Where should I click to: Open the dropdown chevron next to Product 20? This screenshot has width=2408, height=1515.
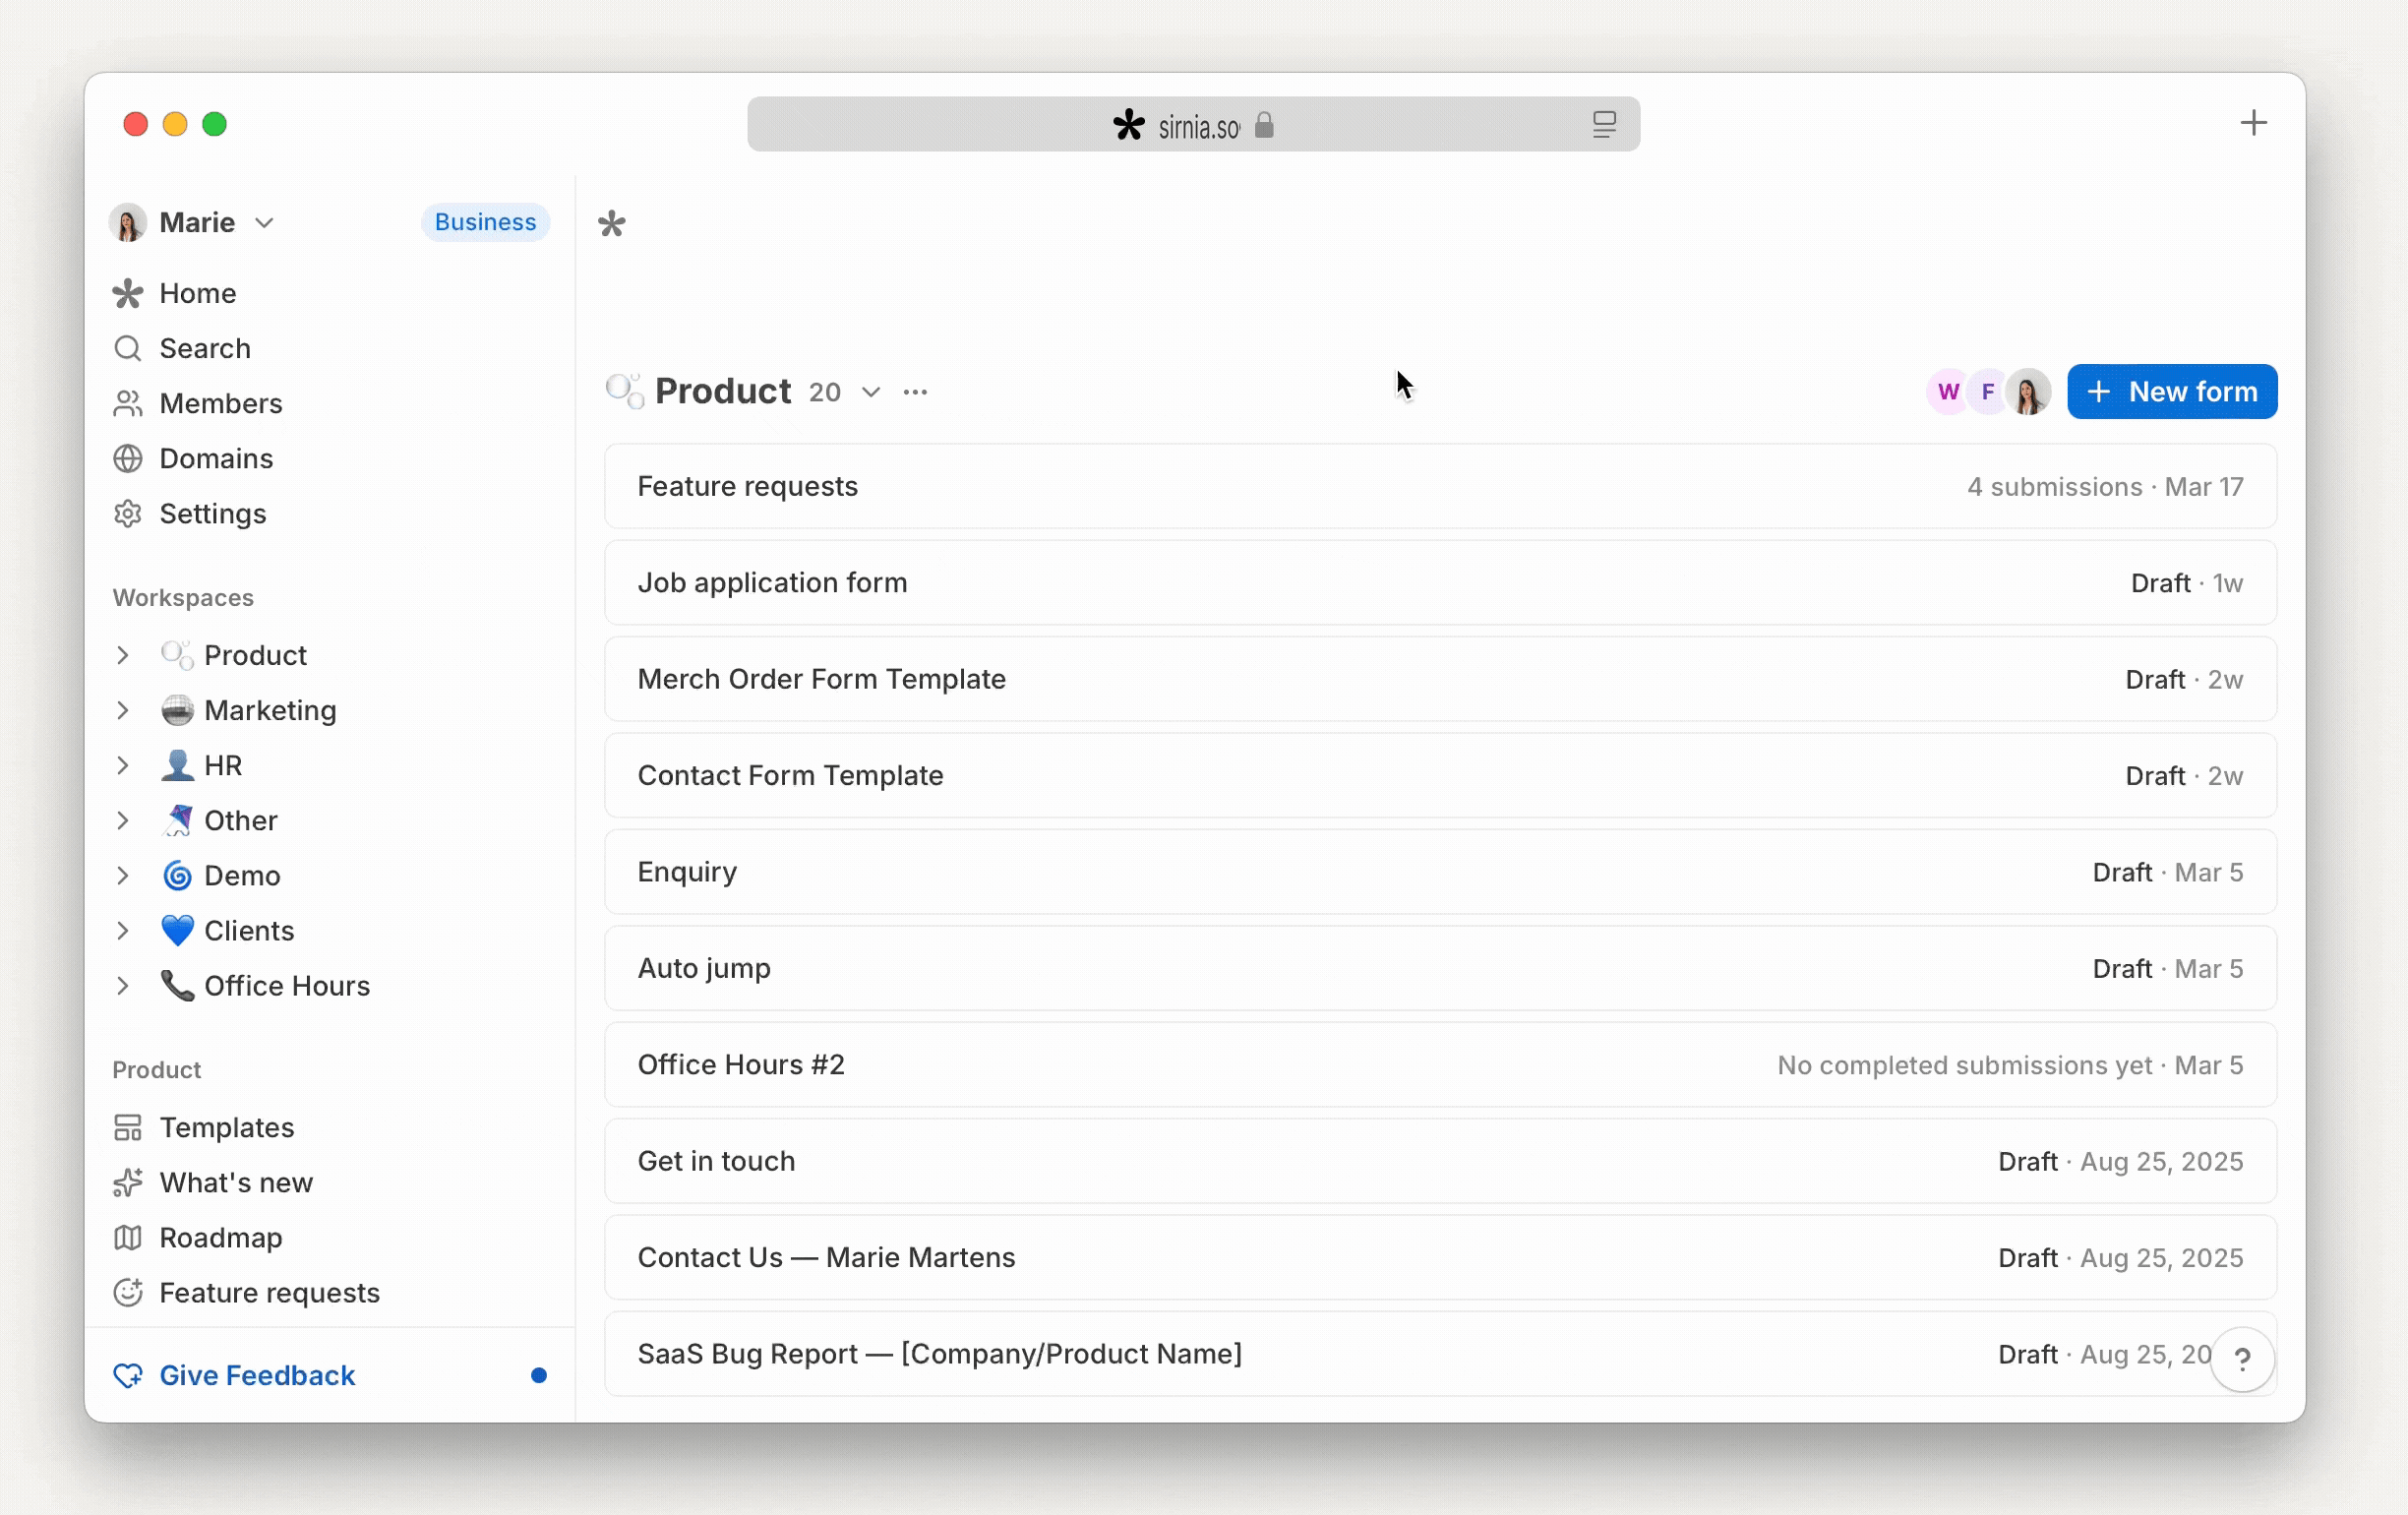click(x=871, y=391)
